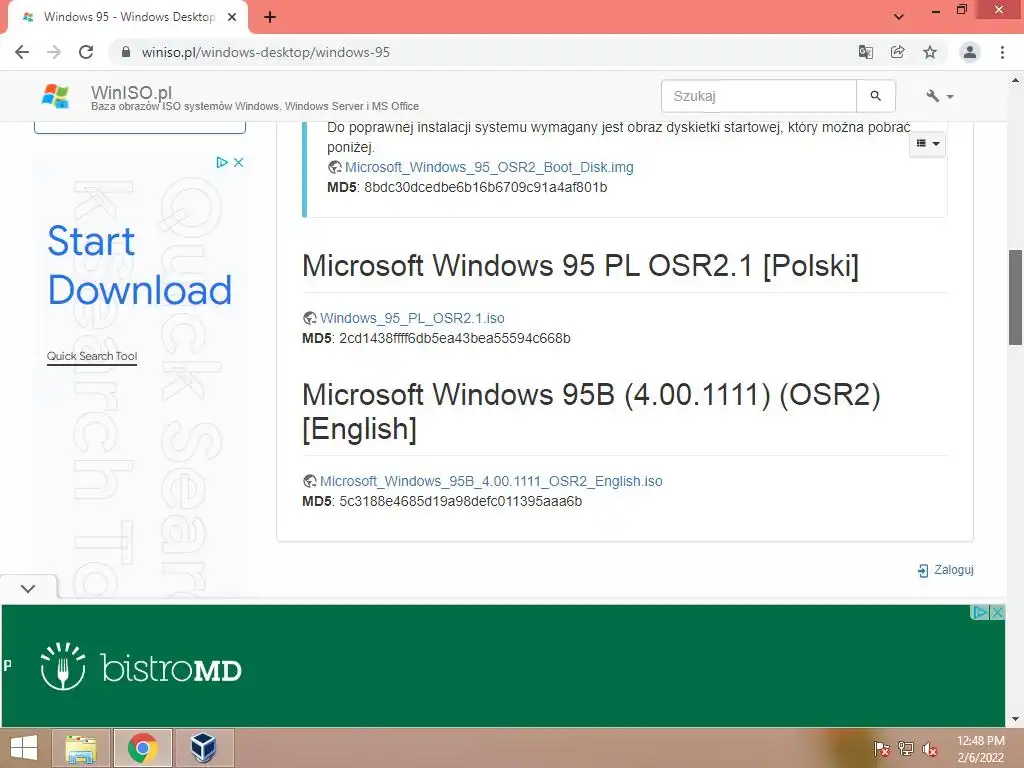Screen dimensions: 1024x768
Task: Click heading Microsoft Windows 95B (4.00.1111) (OSR2)
Action: [x=592, y=394]
